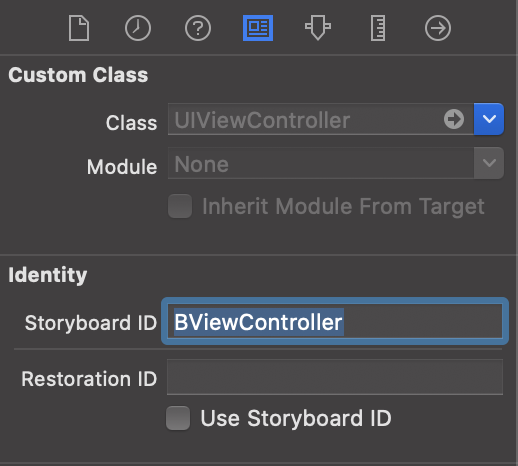The image size is (518, 466).
Task: Focus the Storyboard ID text field
Action: coord(335,322)
